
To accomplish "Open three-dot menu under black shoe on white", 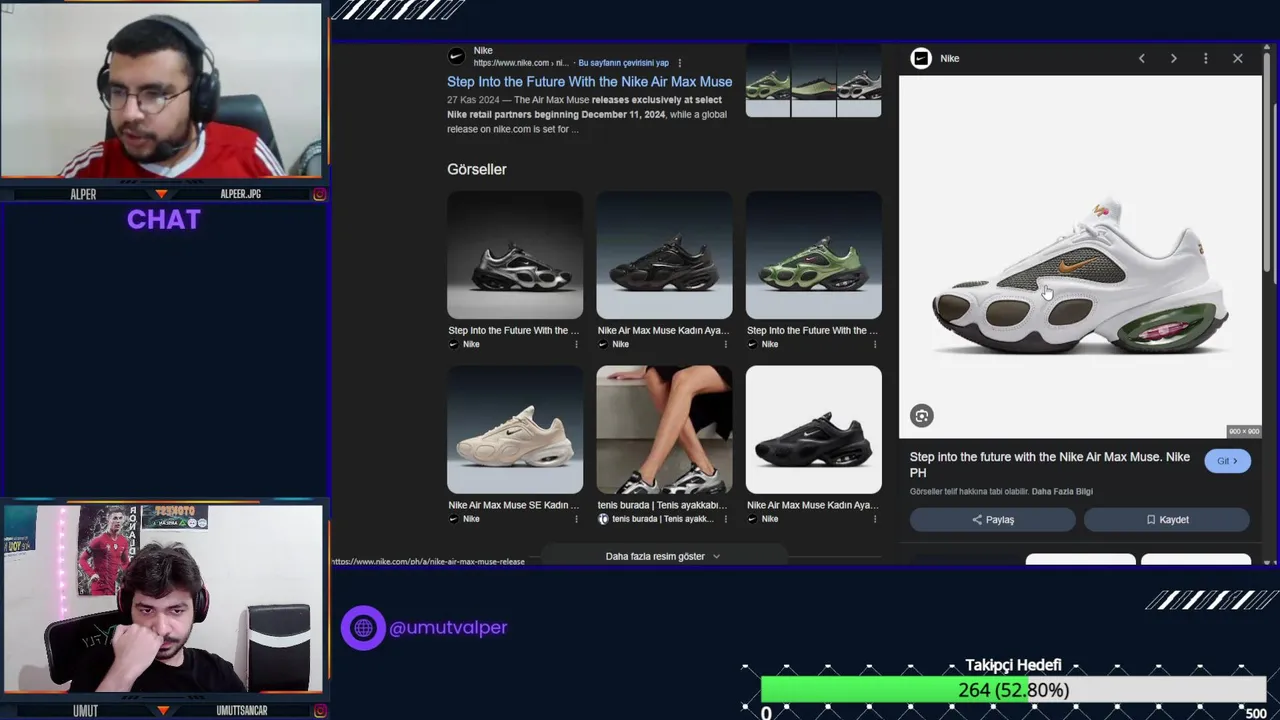I will pos(875,519).
